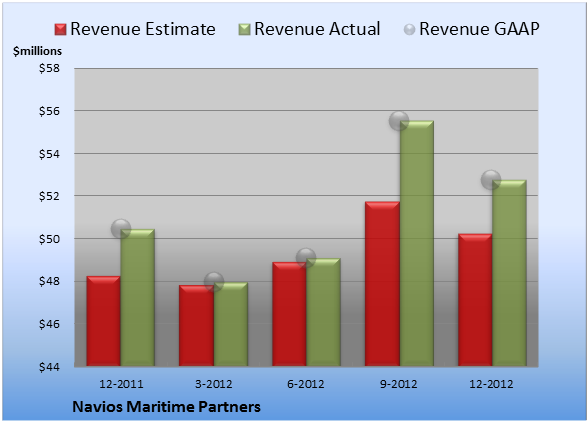This screenshot has width=588, height=422.
Task: Click the GAAP marker sphere above 9-2012
Action: 399,121
